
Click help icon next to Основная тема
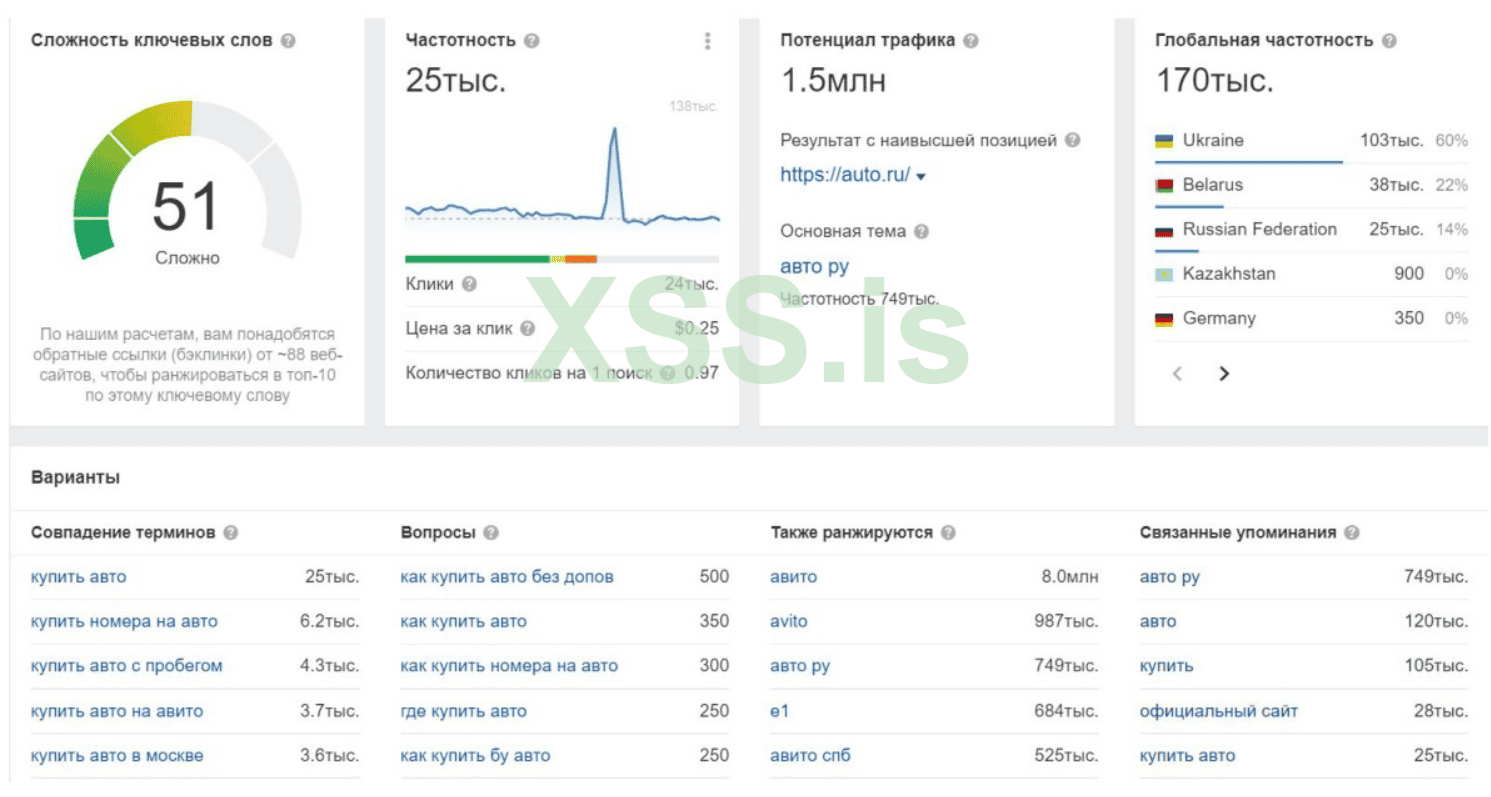[x=921, y=231]
